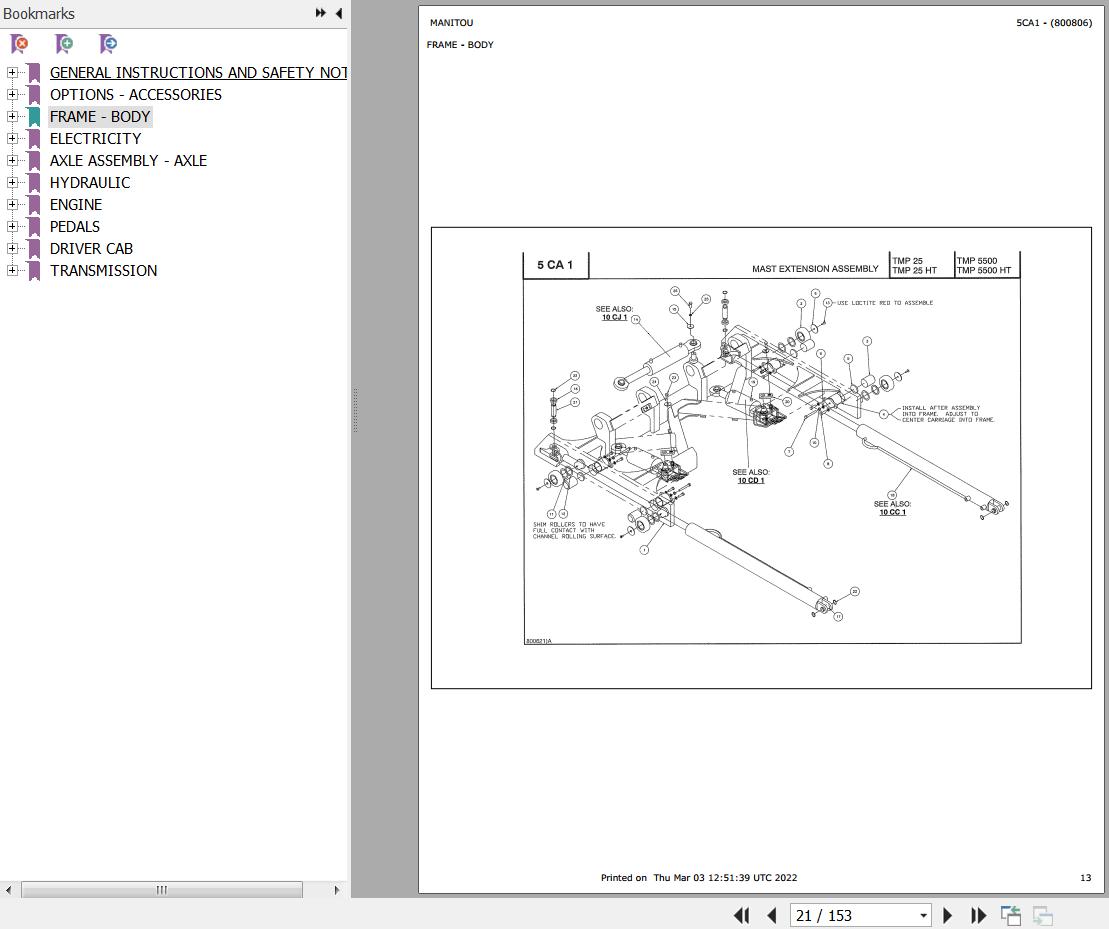Click the bookmarks horizontal scrollbar thumb
Image resolution: width=1109 pixels, height=929 pixels.
point(162,890)
